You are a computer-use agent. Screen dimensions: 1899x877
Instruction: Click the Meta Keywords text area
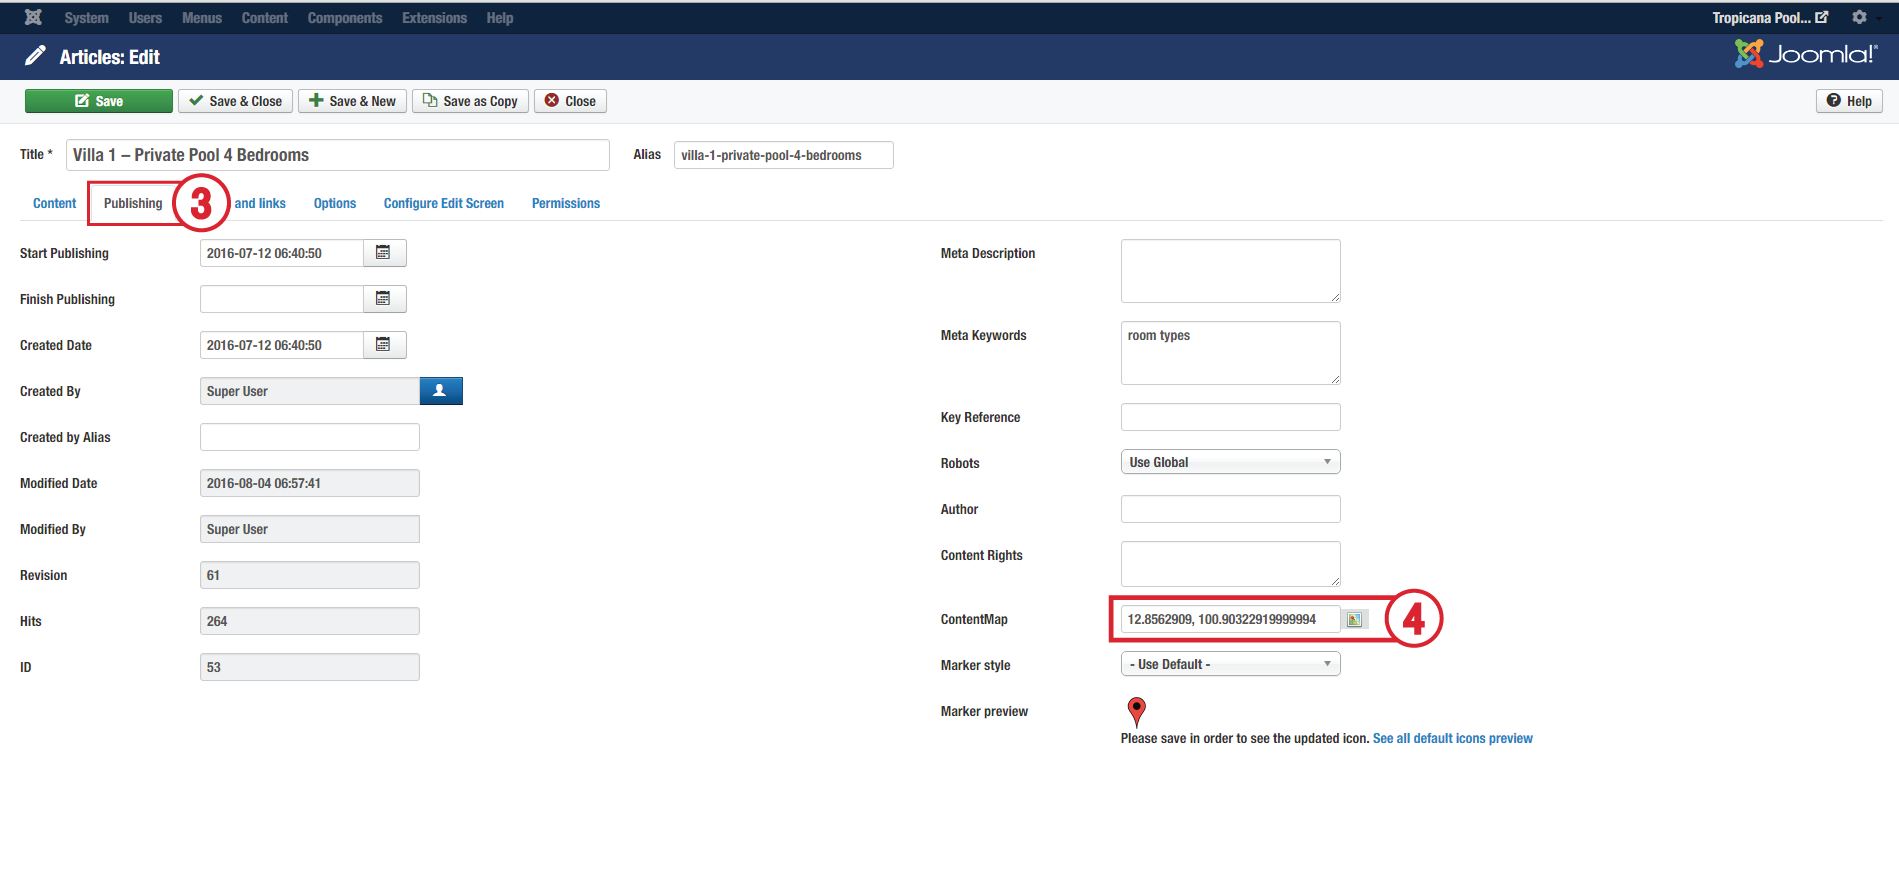click(x=1230, y=353)
